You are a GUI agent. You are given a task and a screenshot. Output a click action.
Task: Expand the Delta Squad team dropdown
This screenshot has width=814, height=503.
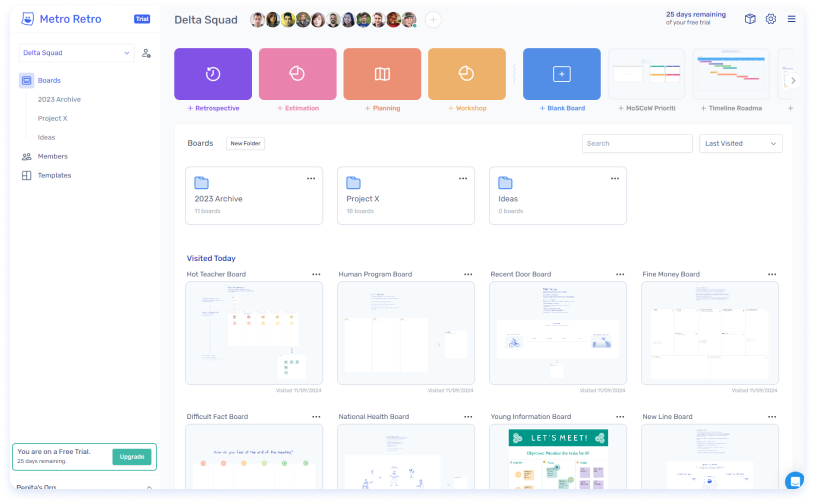click(77, 53)
